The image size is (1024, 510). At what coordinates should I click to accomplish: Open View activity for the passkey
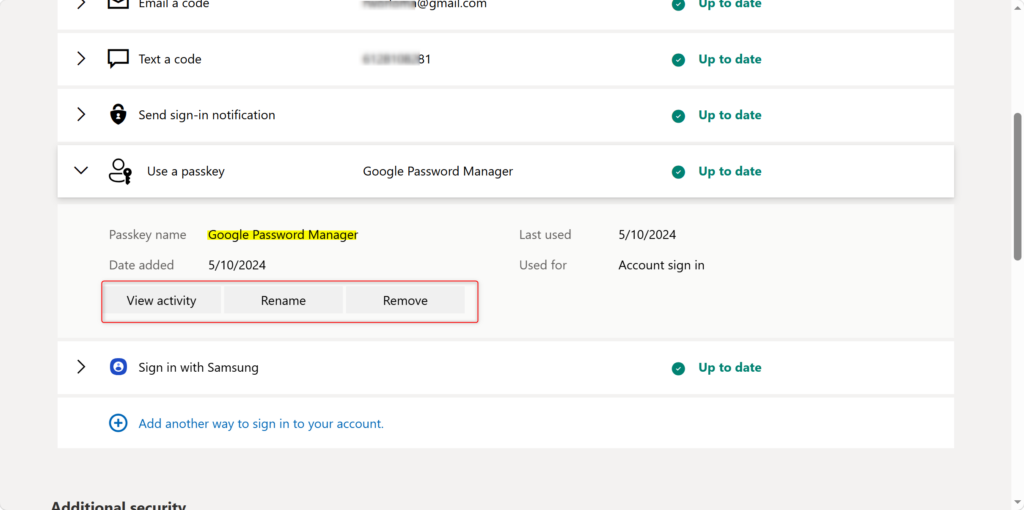pos(161,300)
